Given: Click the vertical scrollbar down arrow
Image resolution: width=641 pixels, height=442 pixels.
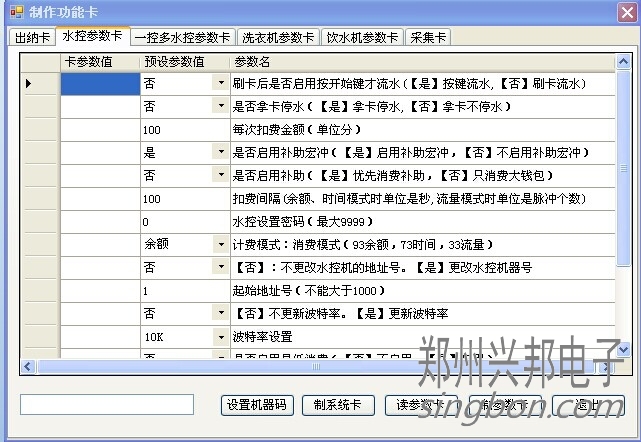Looking at the screenshot, I should tap(624, 350).
